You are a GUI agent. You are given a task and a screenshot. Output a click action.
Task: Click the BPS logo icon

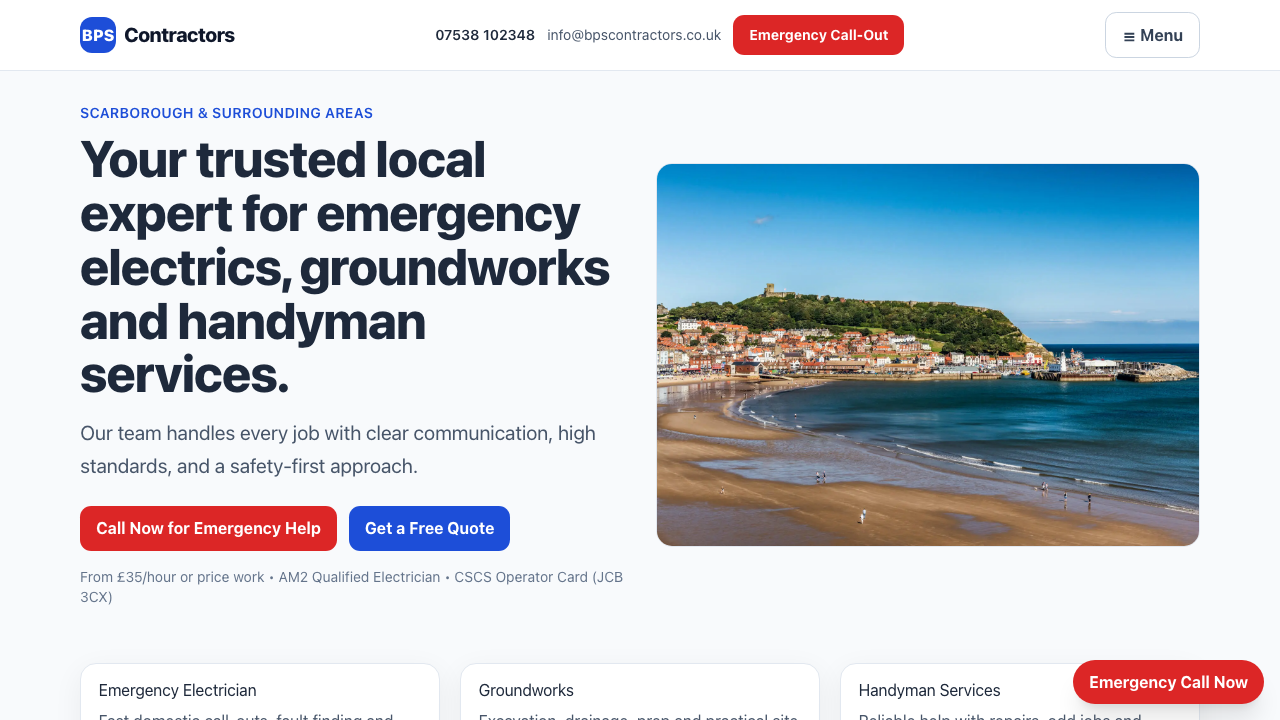point(97,34)
